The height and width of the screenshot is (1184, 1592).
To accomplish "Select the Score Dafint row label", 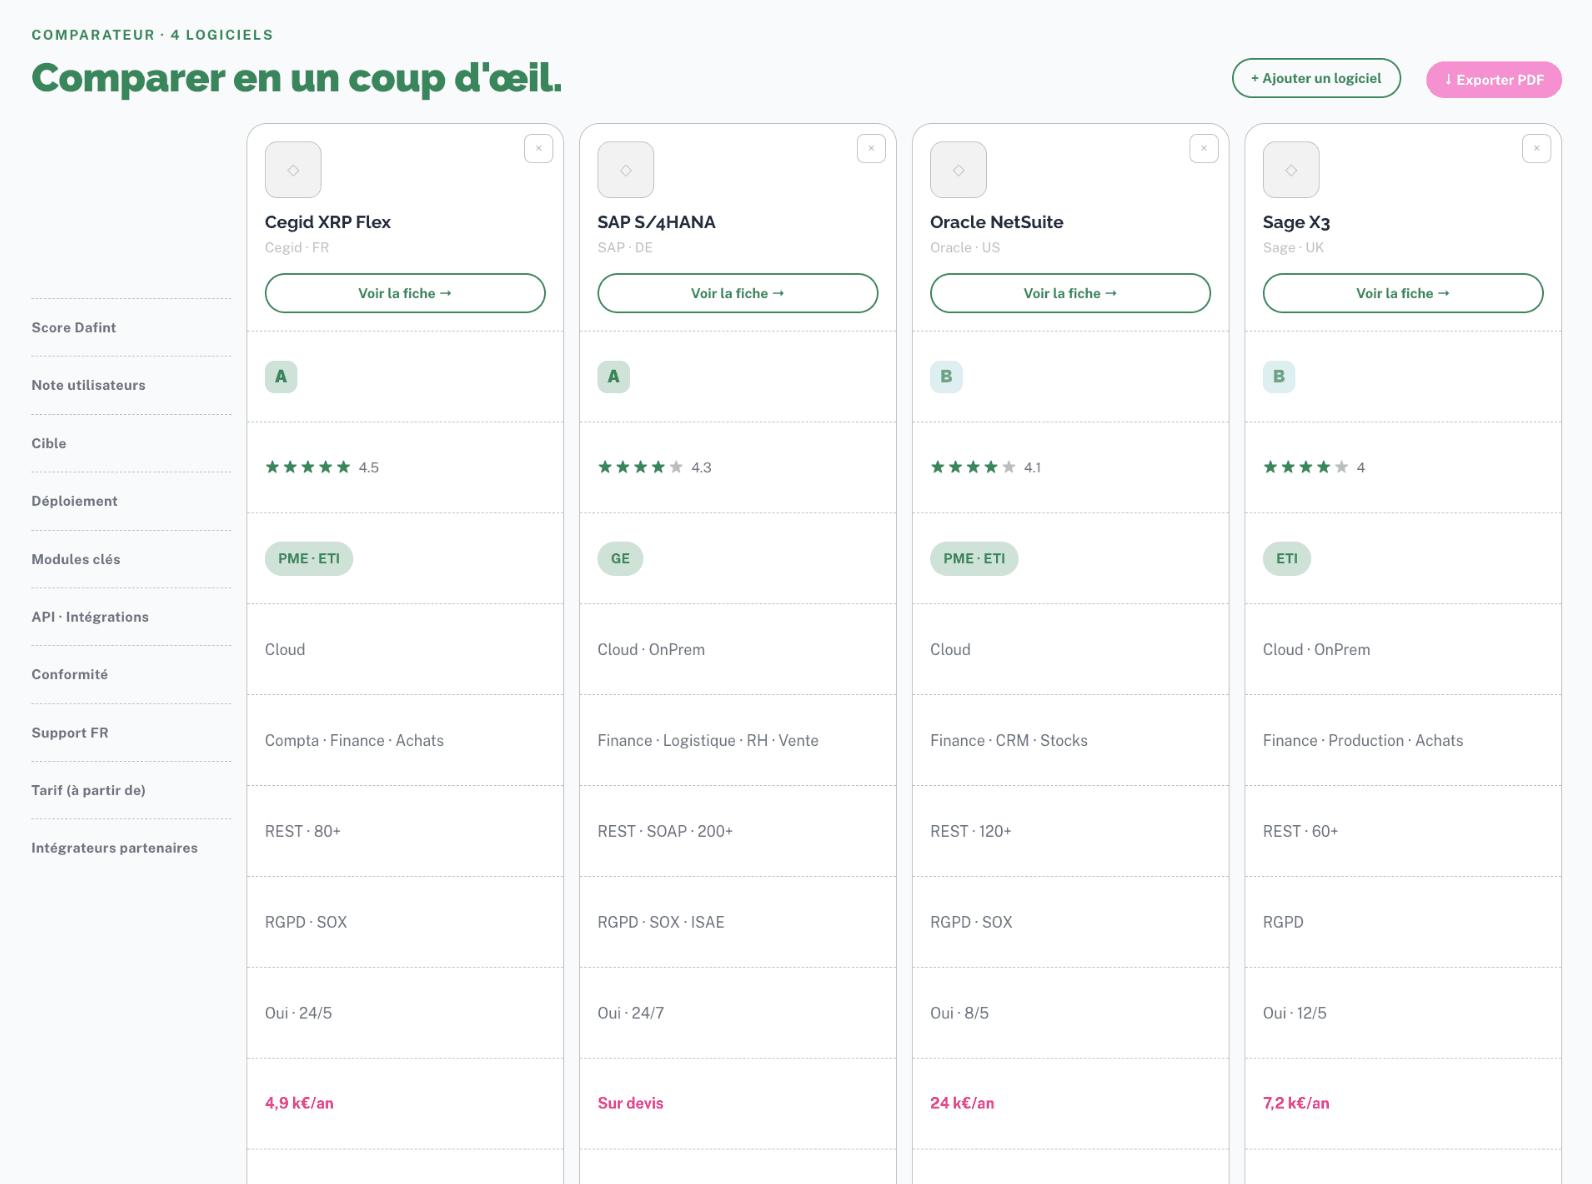I will pyautogui.click(x=74, y=328).
